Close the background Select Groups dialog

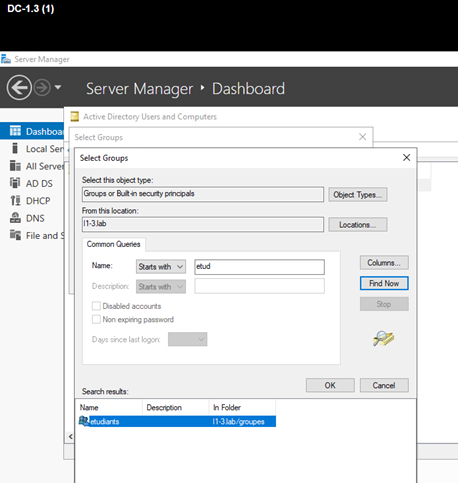point(362,137)
